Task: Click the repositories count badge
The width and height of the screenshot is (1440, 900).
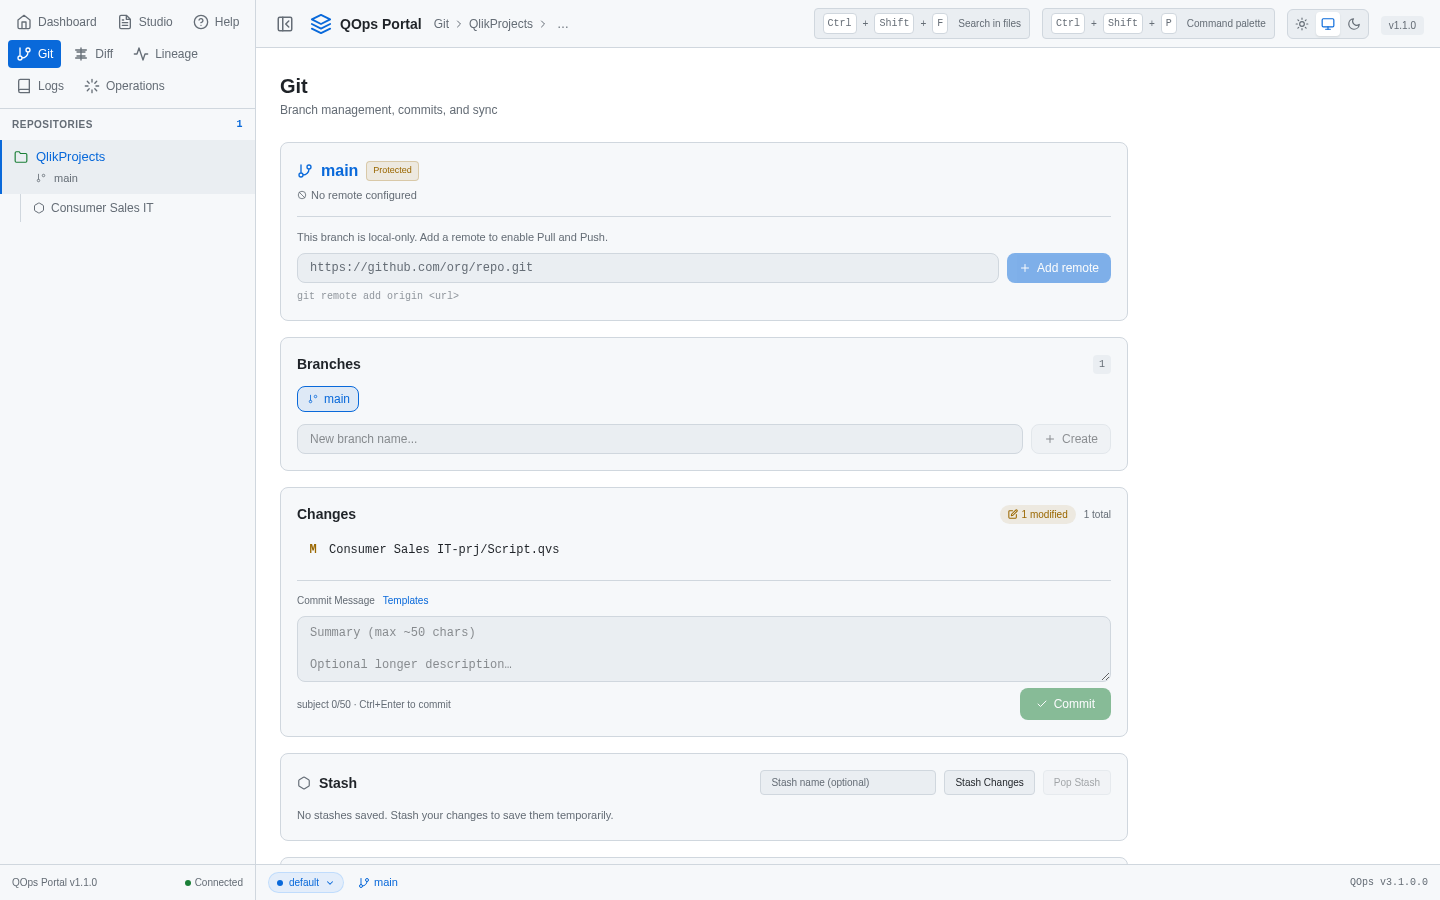Action: tap(239, 124)
